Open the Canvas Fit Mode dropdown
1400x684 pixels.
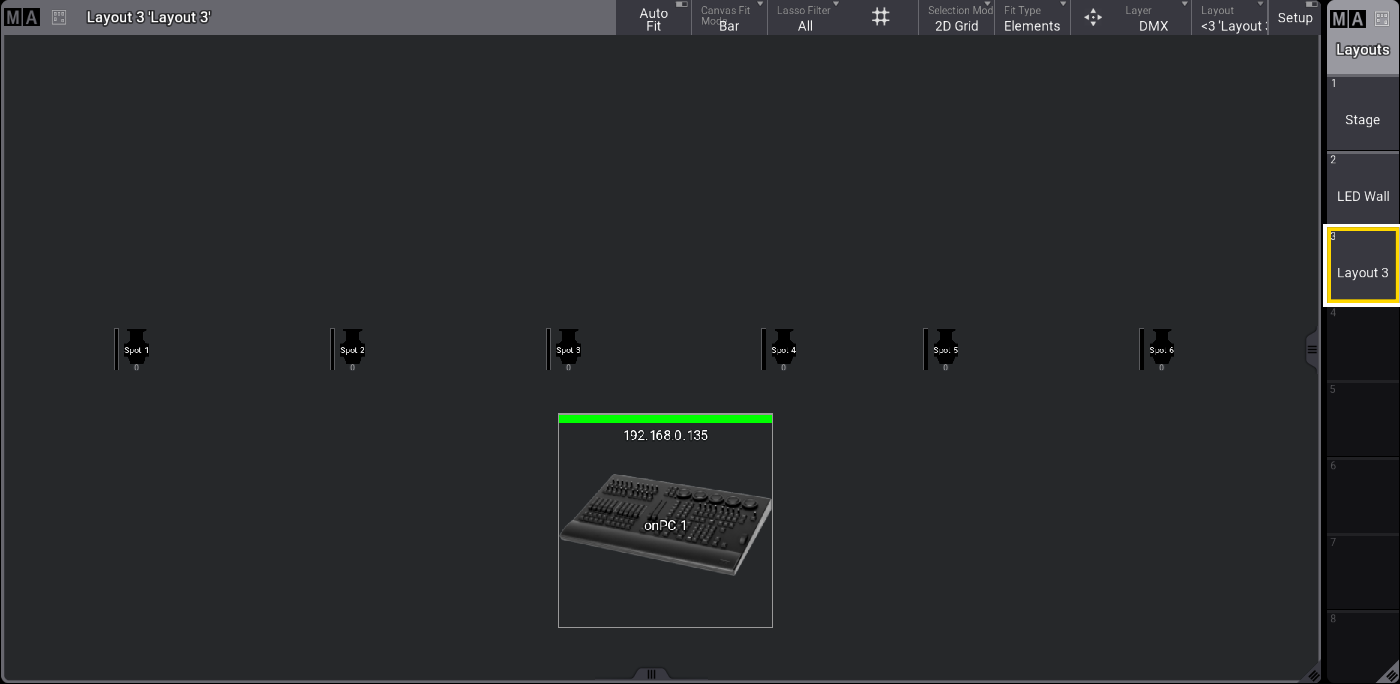click(729, 18)
